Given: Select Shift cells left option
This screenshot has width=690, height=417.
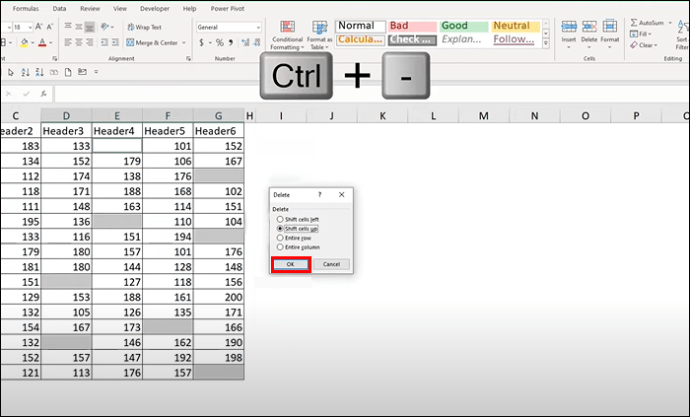Looking at the screenshot, I should point(297,219).
